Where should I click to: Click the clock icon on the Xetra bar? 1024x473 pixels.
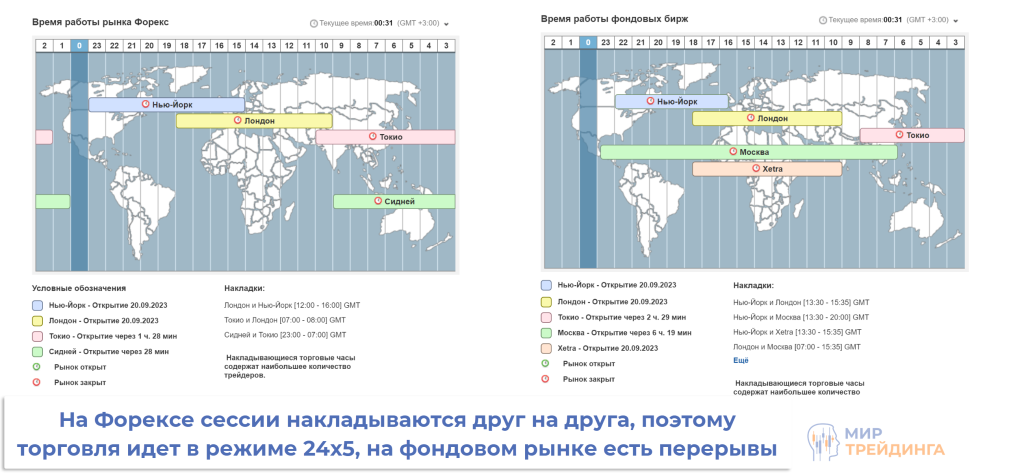[755, 169]
